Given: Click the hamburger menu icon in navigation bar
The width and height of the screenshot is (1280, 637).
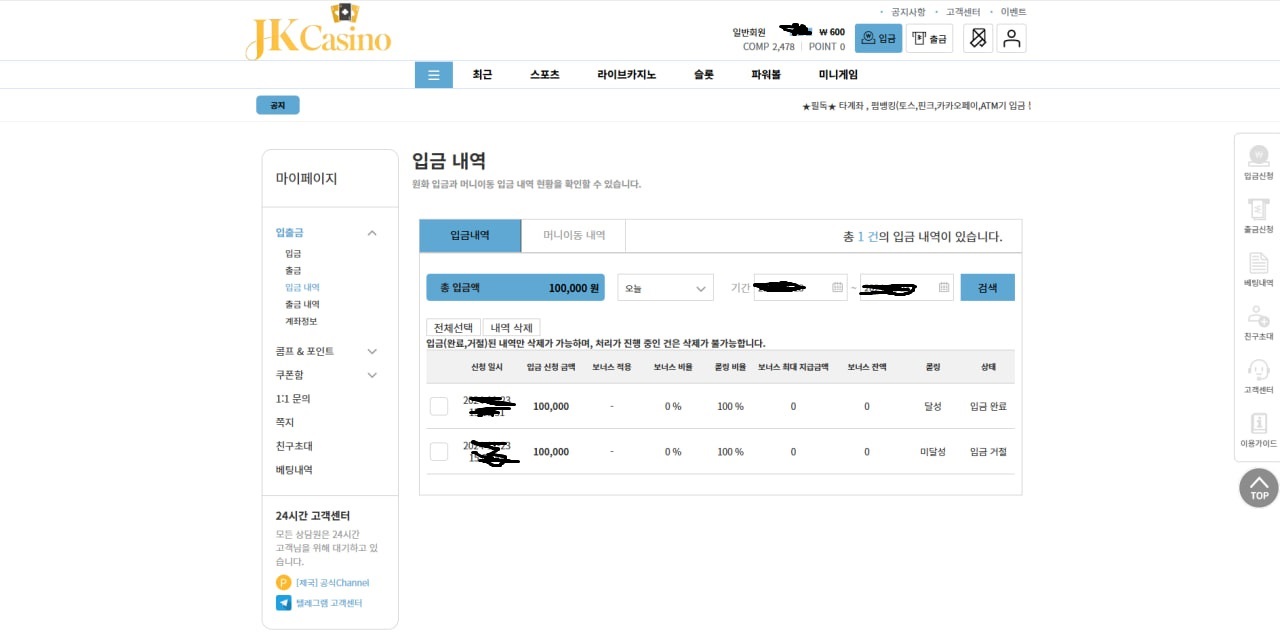Looking at the screenshot, I should pos(433,75).
